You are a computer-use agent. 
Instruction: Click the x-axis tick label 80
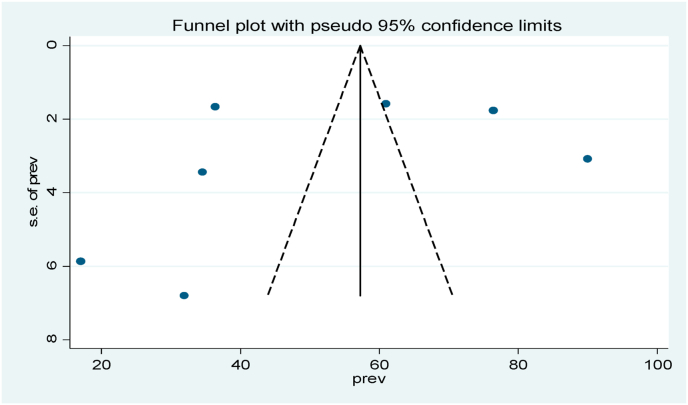518,364
